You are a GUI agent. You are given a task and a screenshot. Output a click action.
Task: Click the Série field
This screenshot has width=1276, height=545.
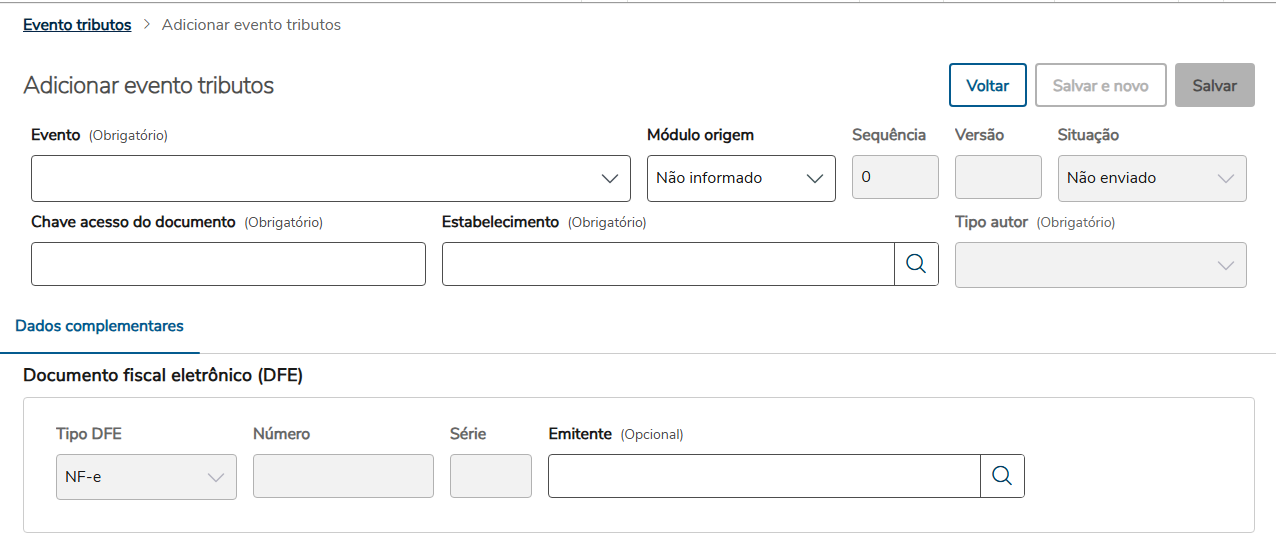pos(490,476)
